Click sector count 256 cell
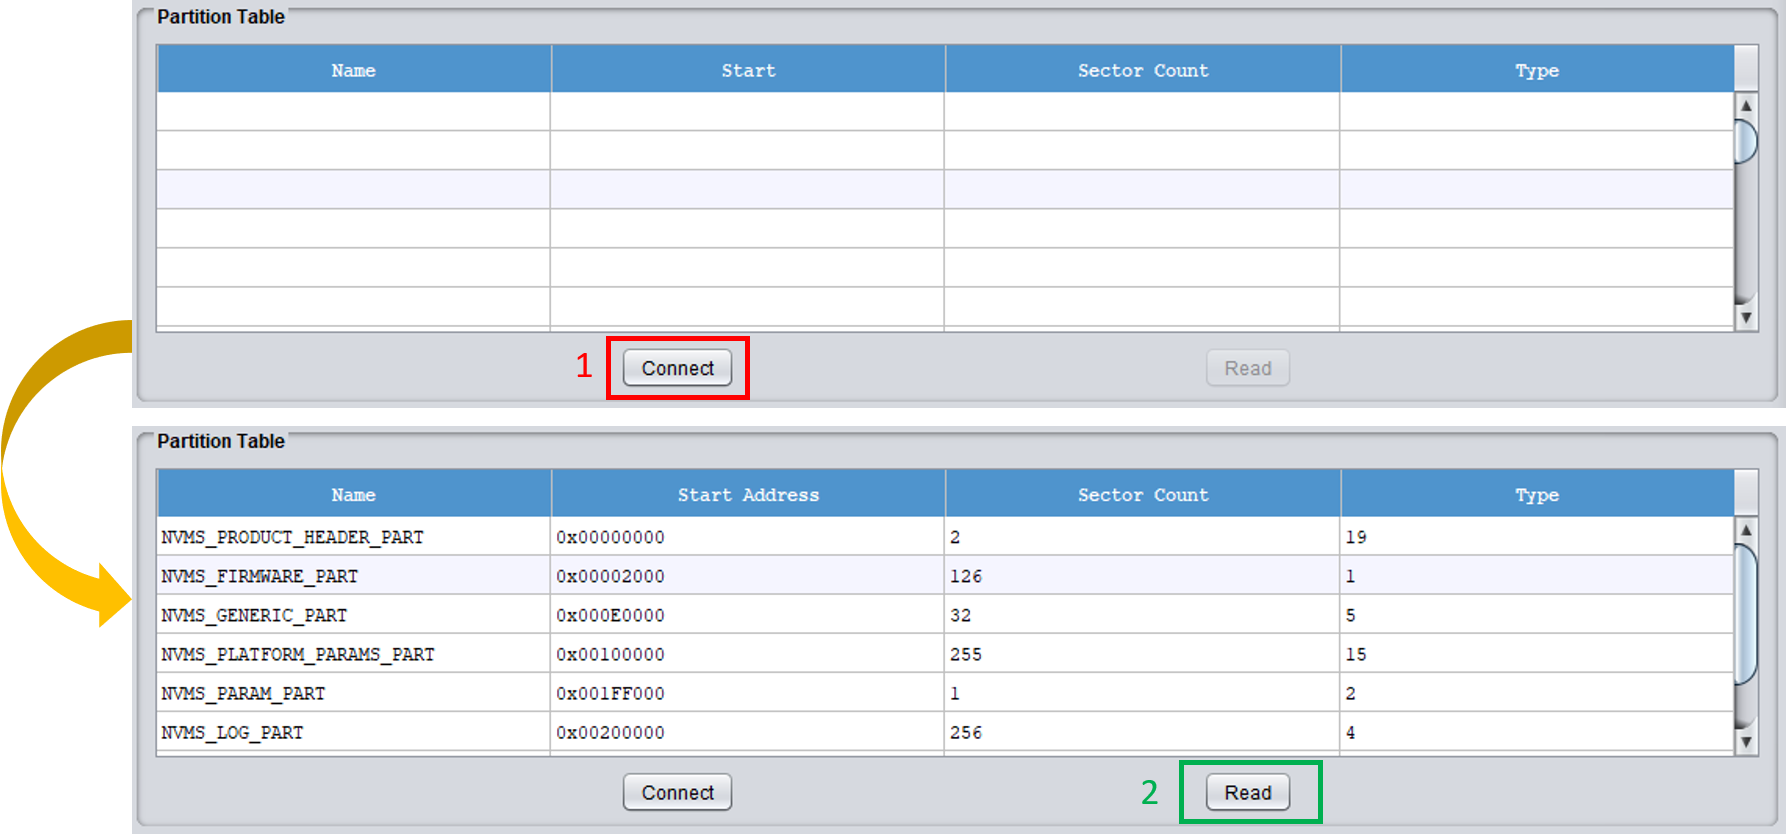Image resolution: width=1786 pixels, height=837 pixels. pos(1142,732)
